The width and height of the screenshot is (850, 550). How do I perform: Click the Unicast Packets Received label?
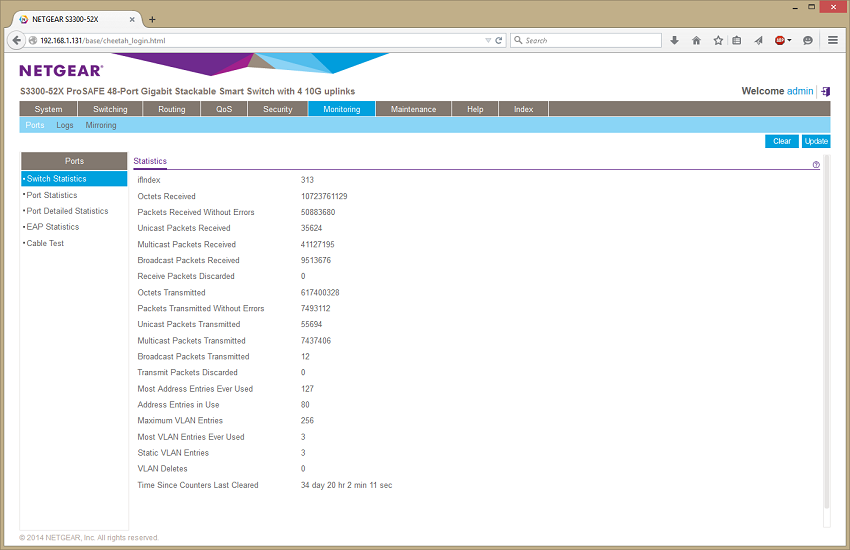coord(184,228)
